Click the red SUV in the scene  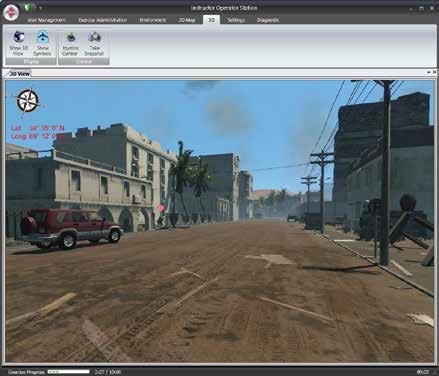click(71, 228)
